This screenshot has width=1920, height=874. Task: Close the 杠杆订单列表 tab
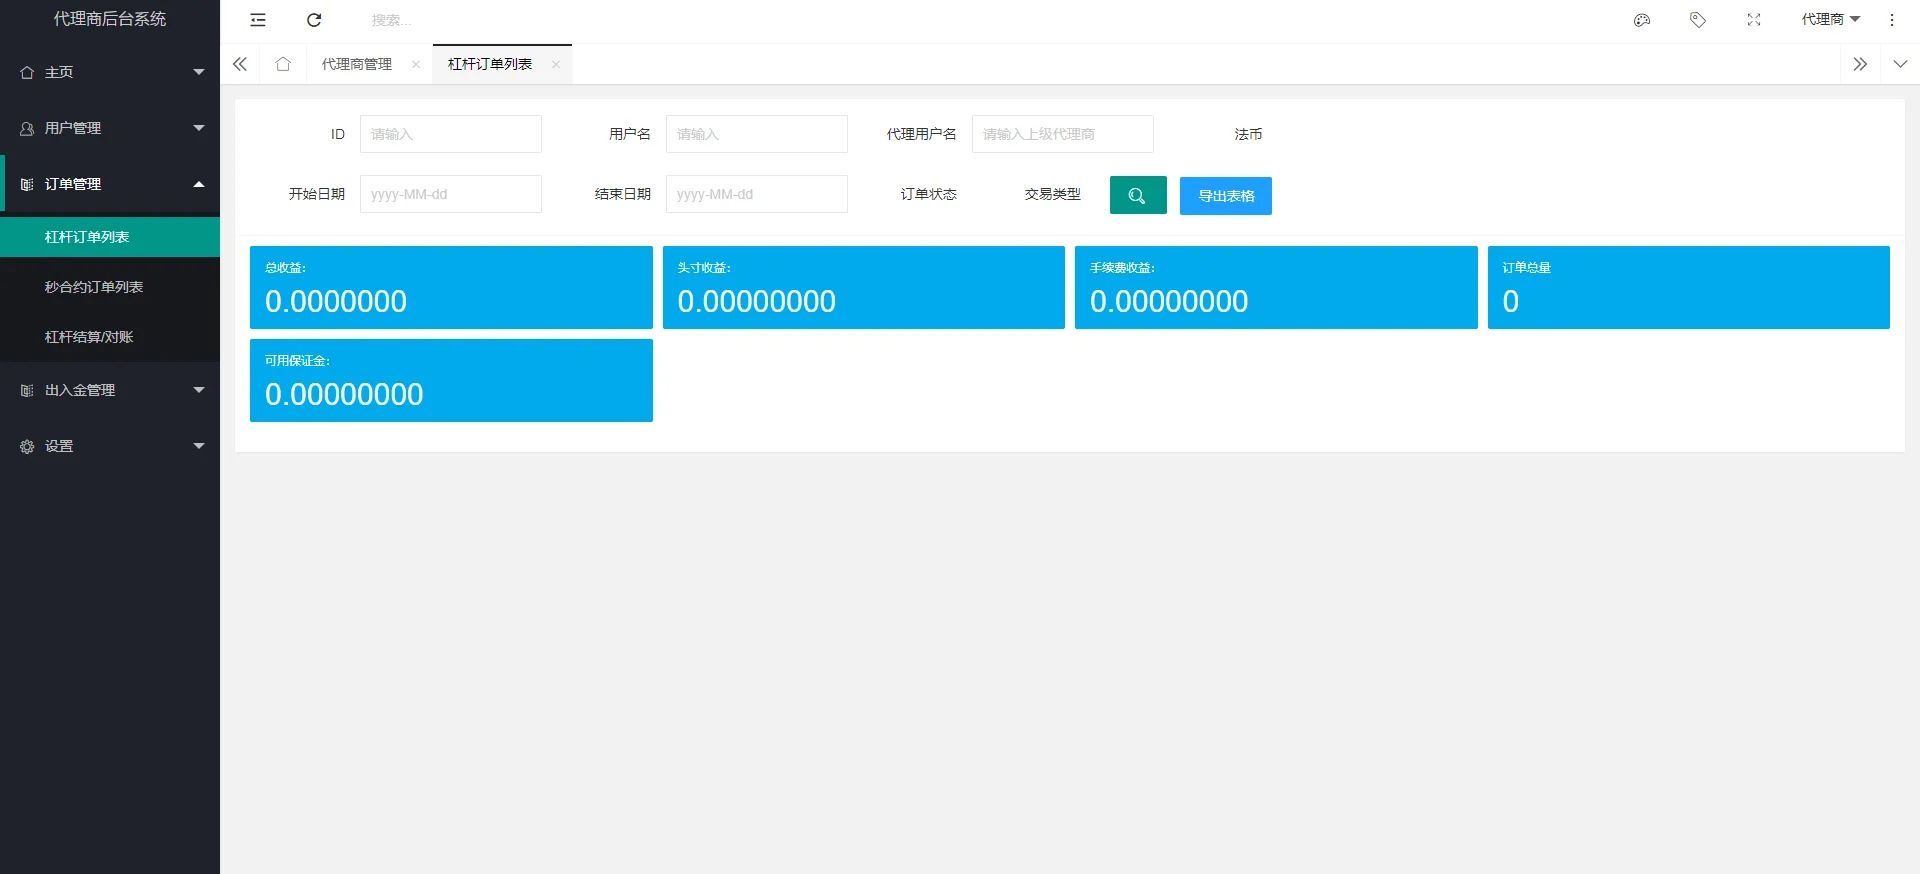(x=556, y=64)
